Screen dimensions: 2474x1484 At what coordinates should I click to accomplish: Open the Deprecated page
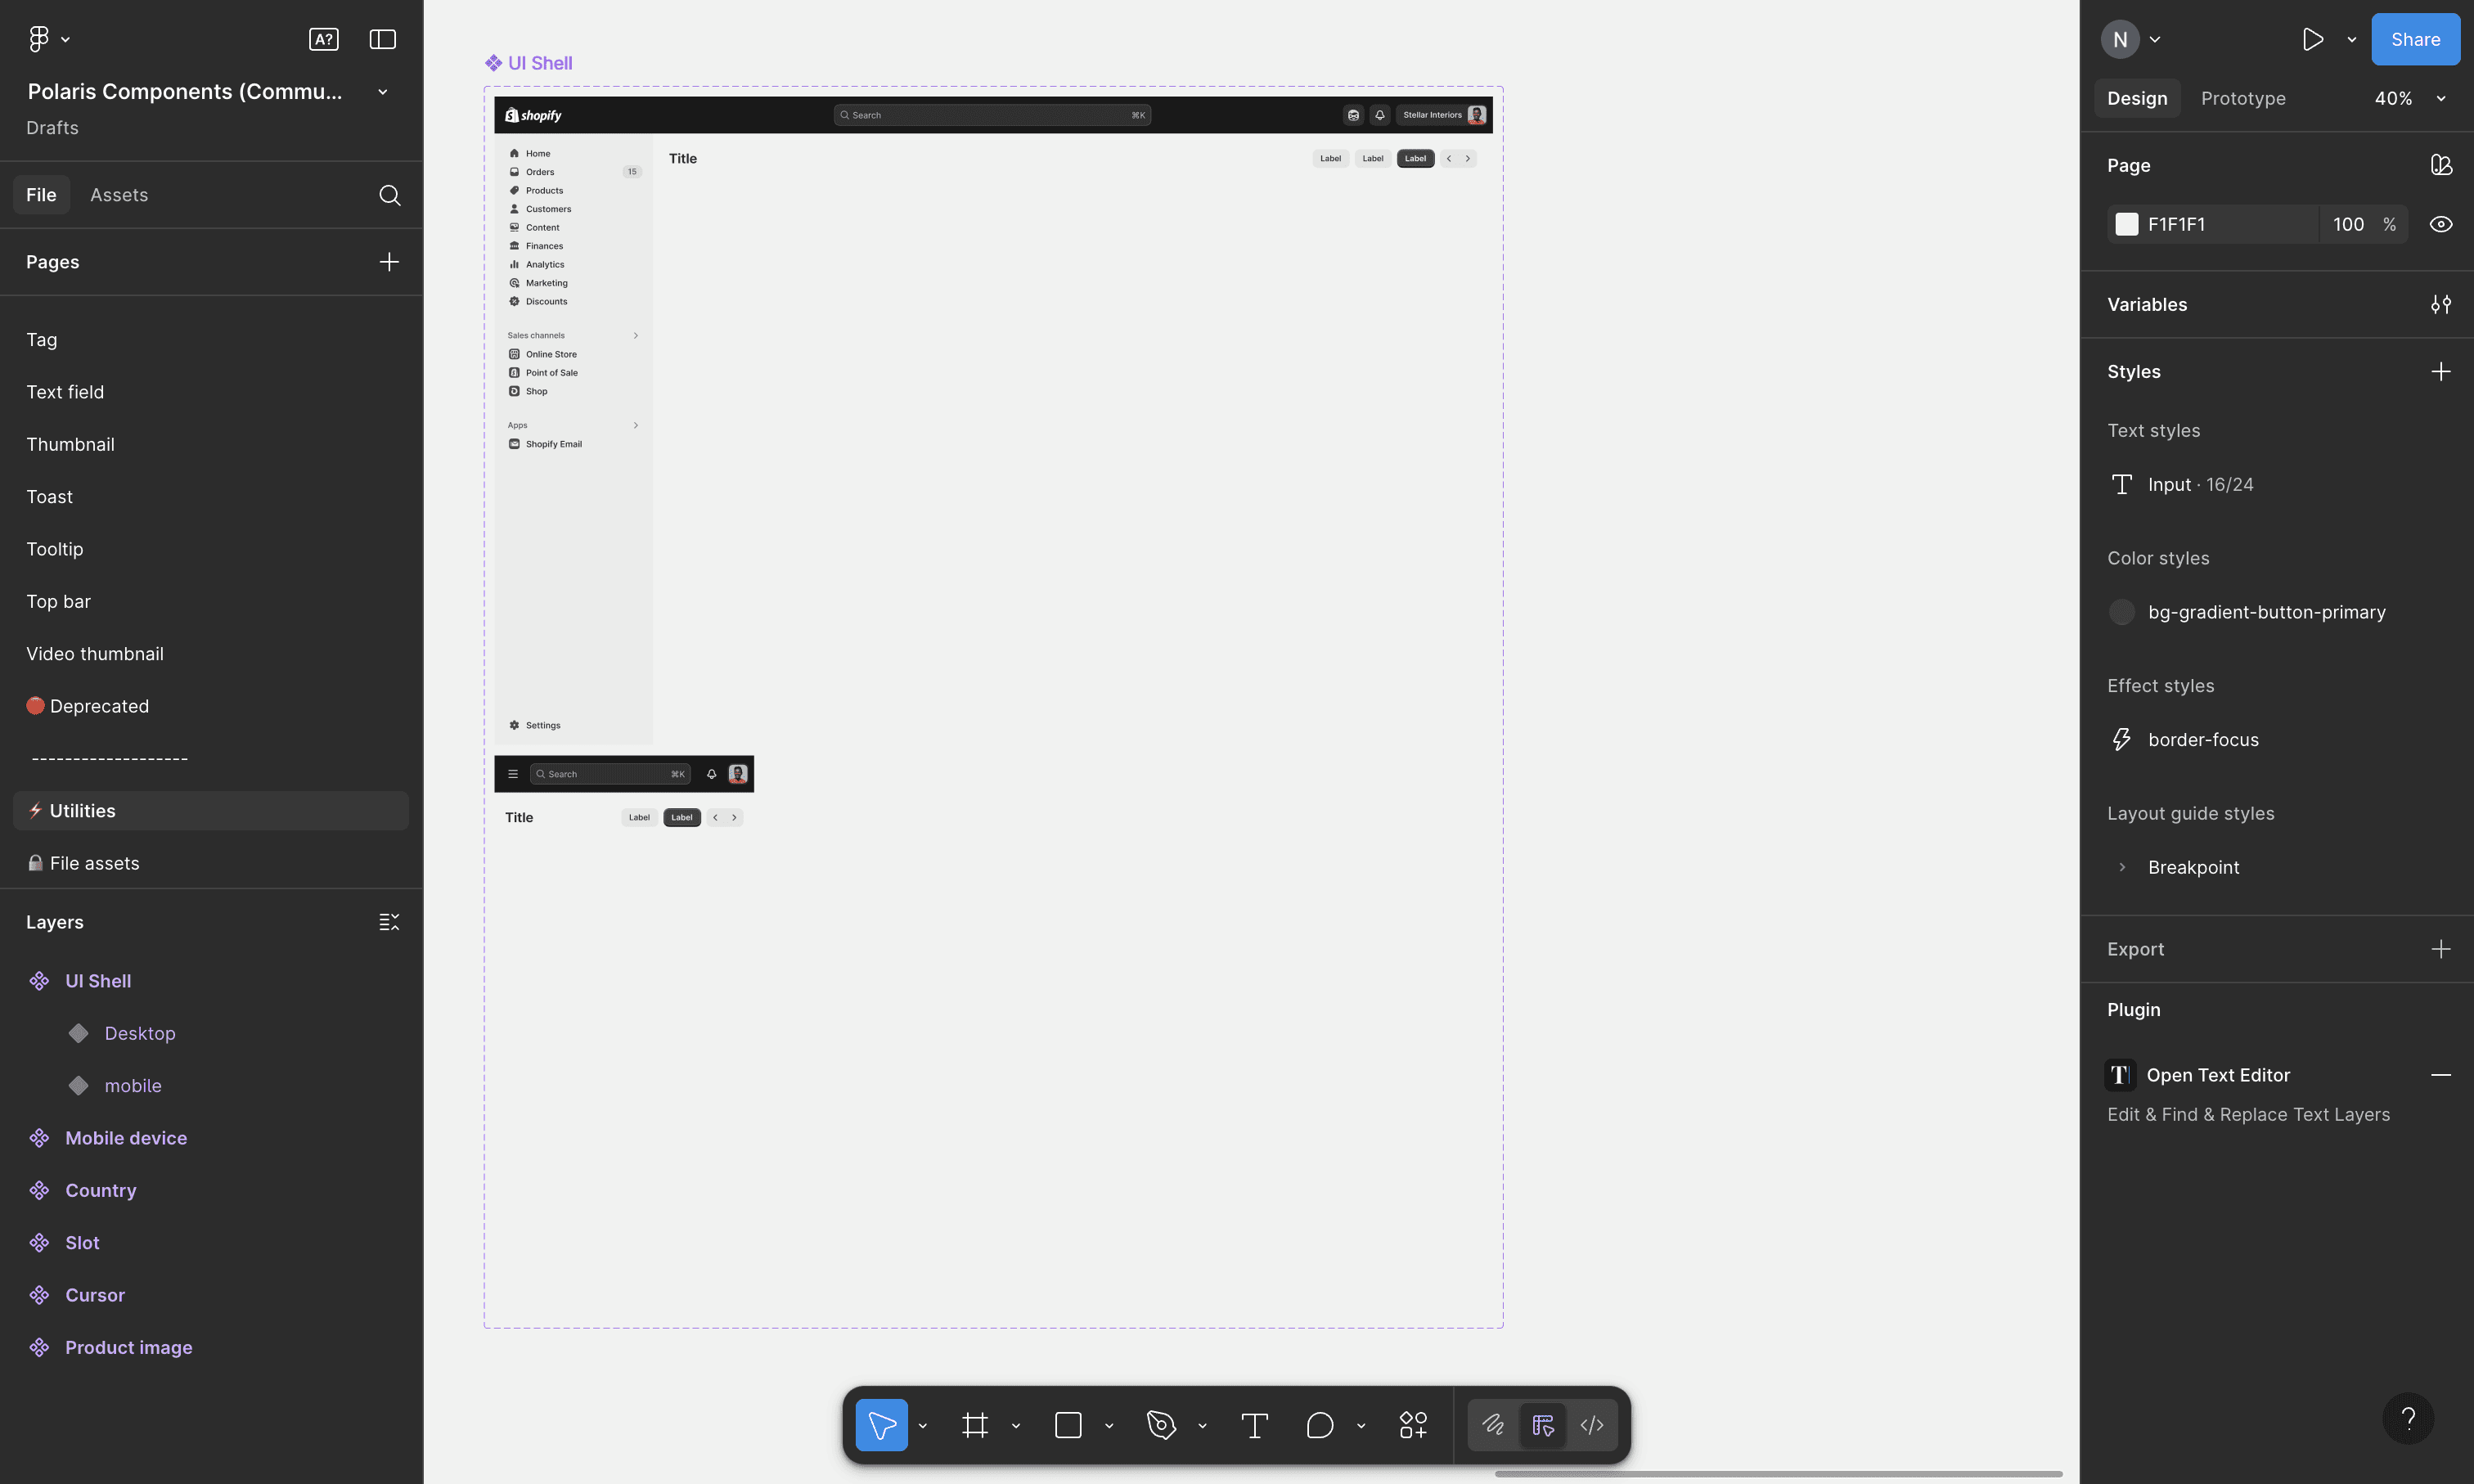point(99,706)
